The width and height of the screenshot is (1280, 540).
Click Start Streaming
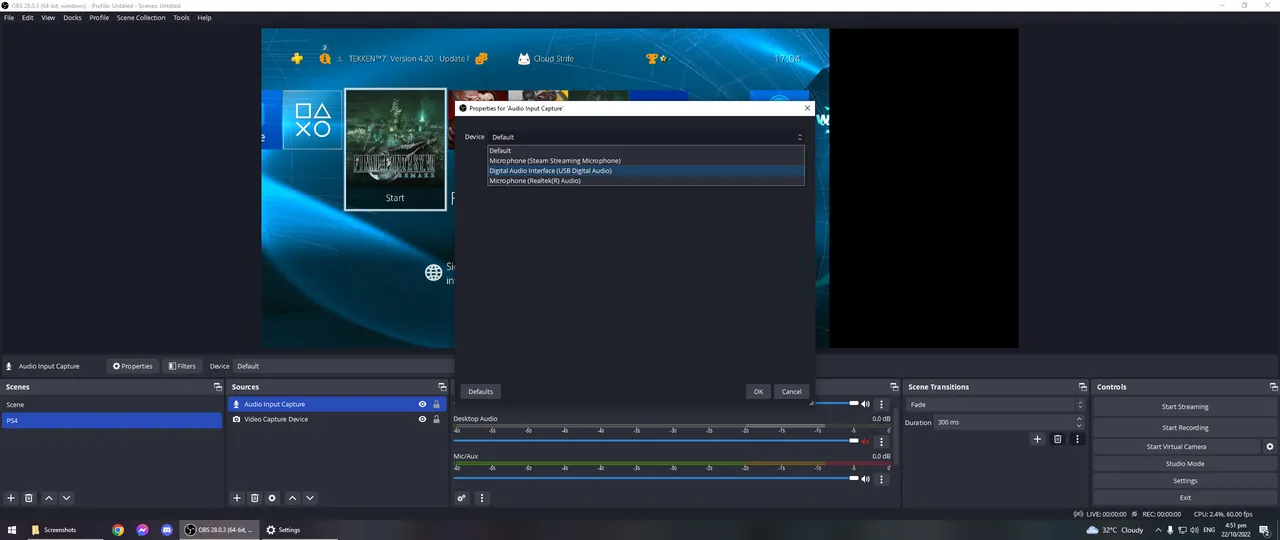coord(1184,407)
